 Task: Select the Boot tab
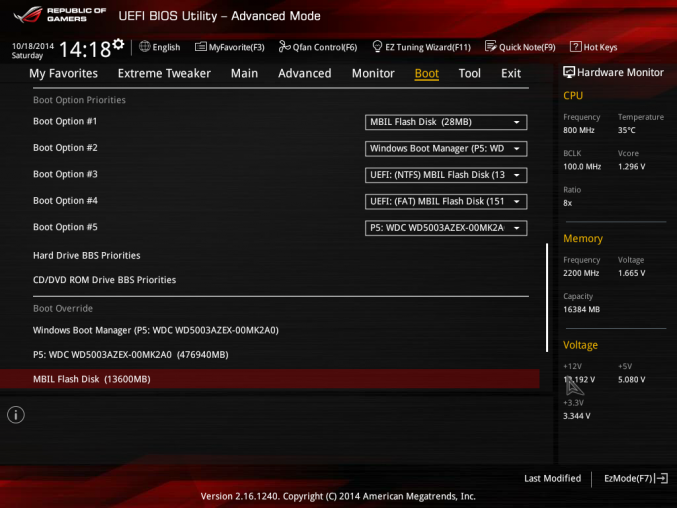(x=427, y=73)
